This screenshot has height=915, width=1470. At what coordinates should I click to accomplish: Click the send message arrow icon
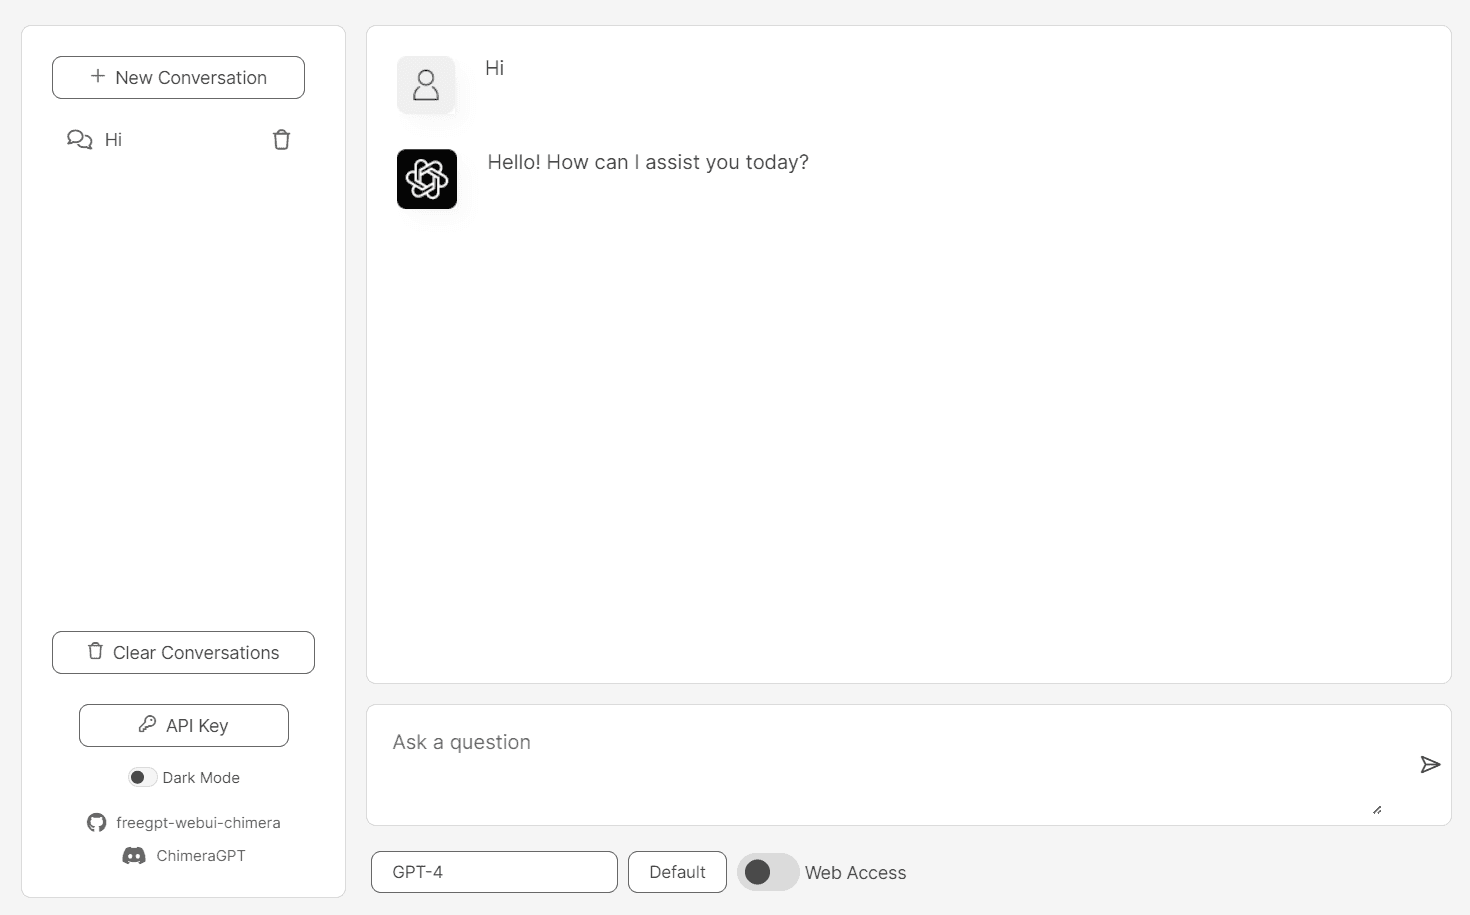[1430, 765]
